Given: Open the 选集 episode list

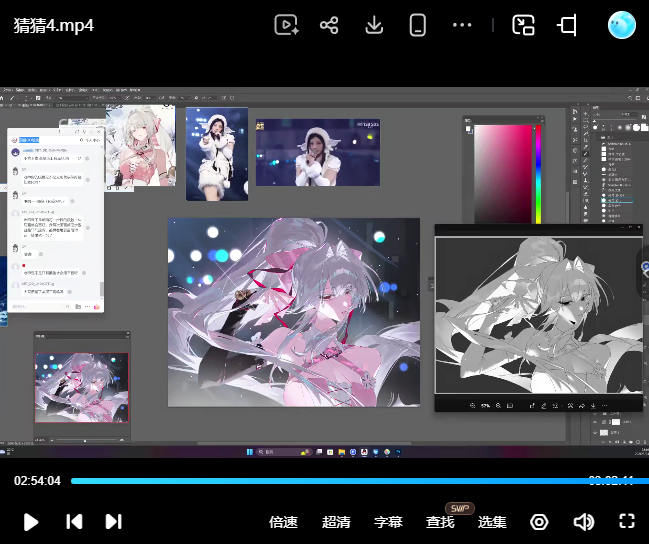Looking at the screenshot, I should pyautogui.click(x=492, y=522).
